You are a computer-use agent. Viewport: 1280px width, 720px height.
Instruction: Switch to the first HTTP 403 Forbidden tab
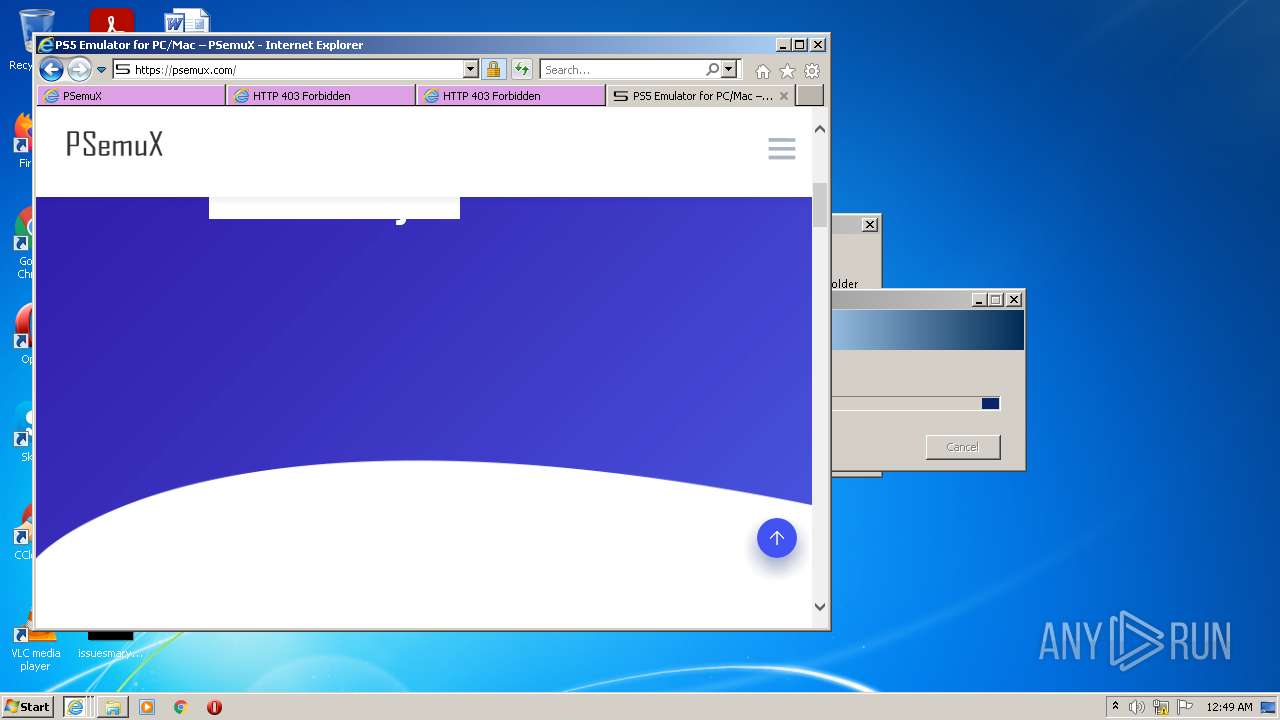(x=321, y=96)
